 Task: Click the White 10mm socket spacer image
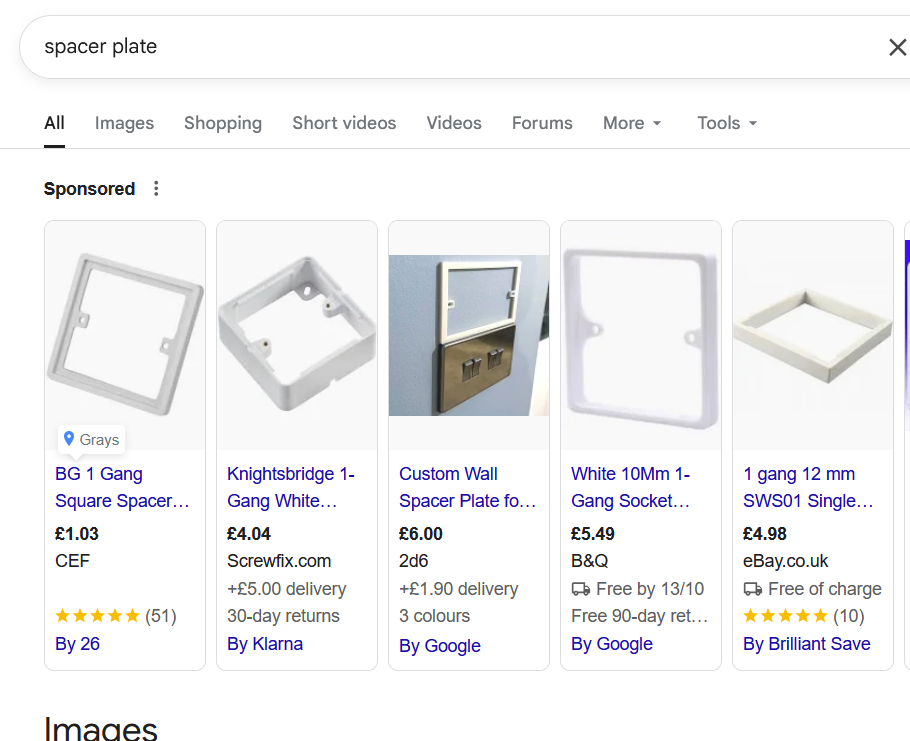641,336
